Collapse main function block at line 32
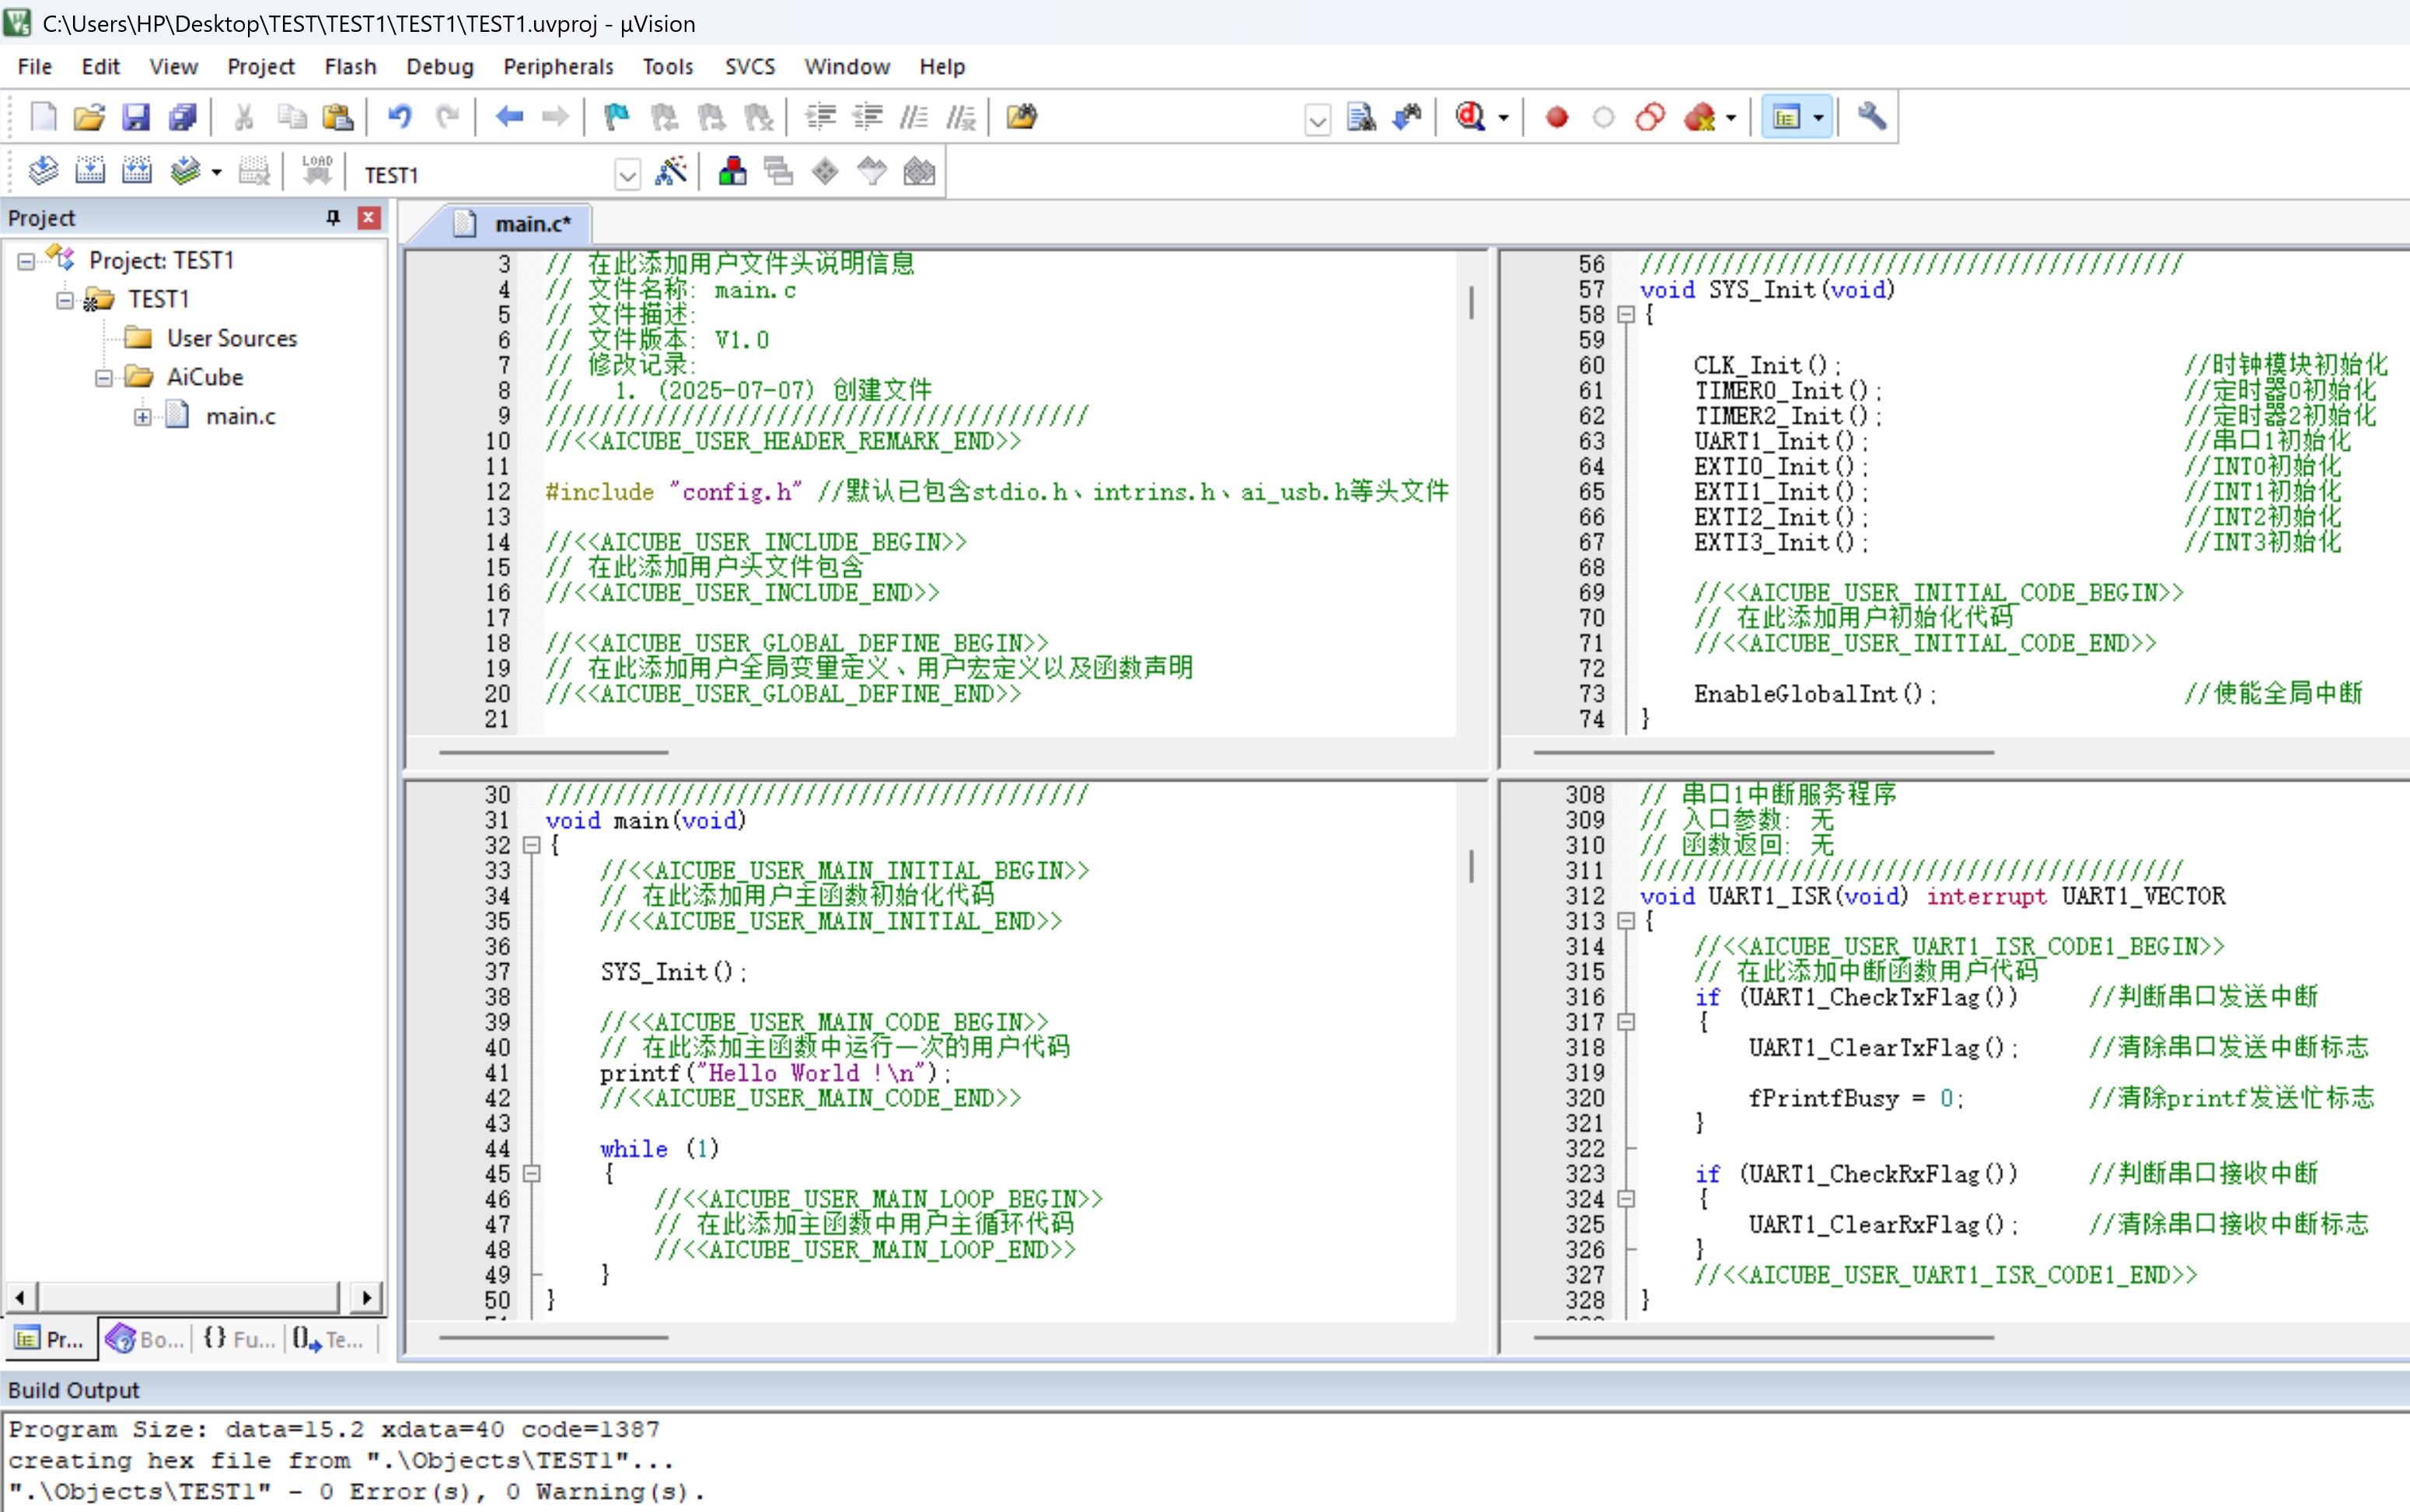Viewport: 2410px width, 1512px height. tap(532, 845)
